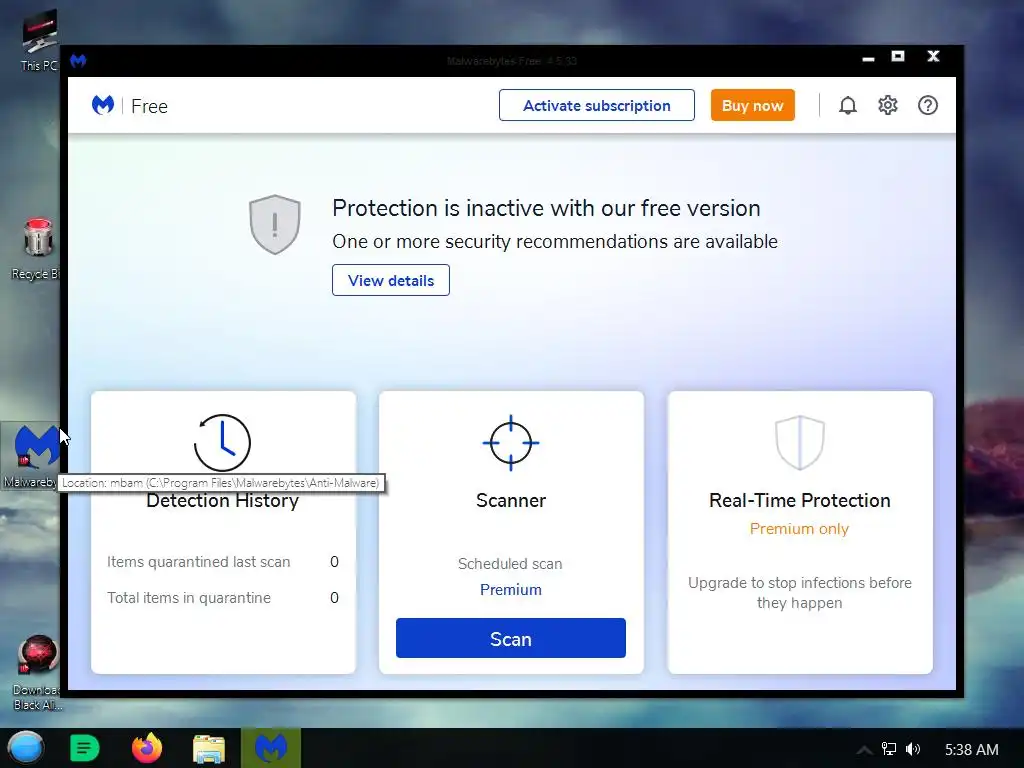This screenshot has height=768, width=1024.
Task: Open the Detection History card title
Action: click(x=222, y=500)
